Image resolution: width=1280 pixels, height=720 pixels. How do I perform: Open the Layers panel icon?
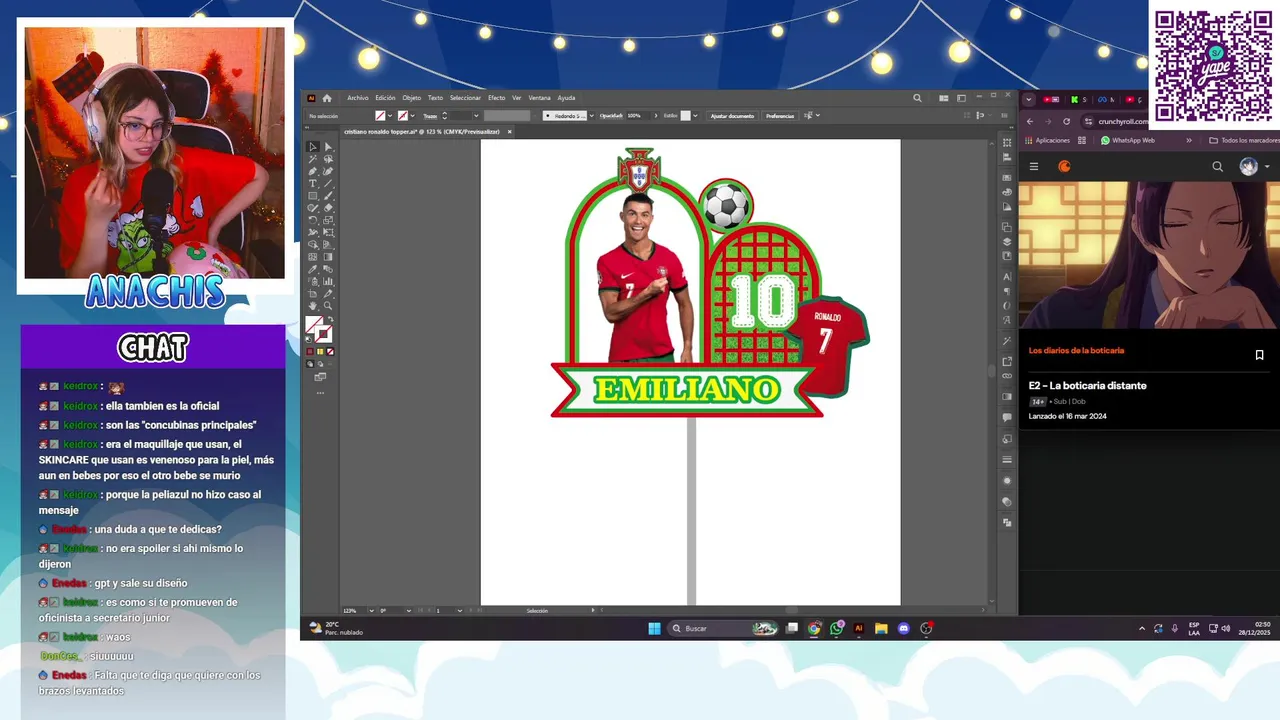[x=1007, y=241]
